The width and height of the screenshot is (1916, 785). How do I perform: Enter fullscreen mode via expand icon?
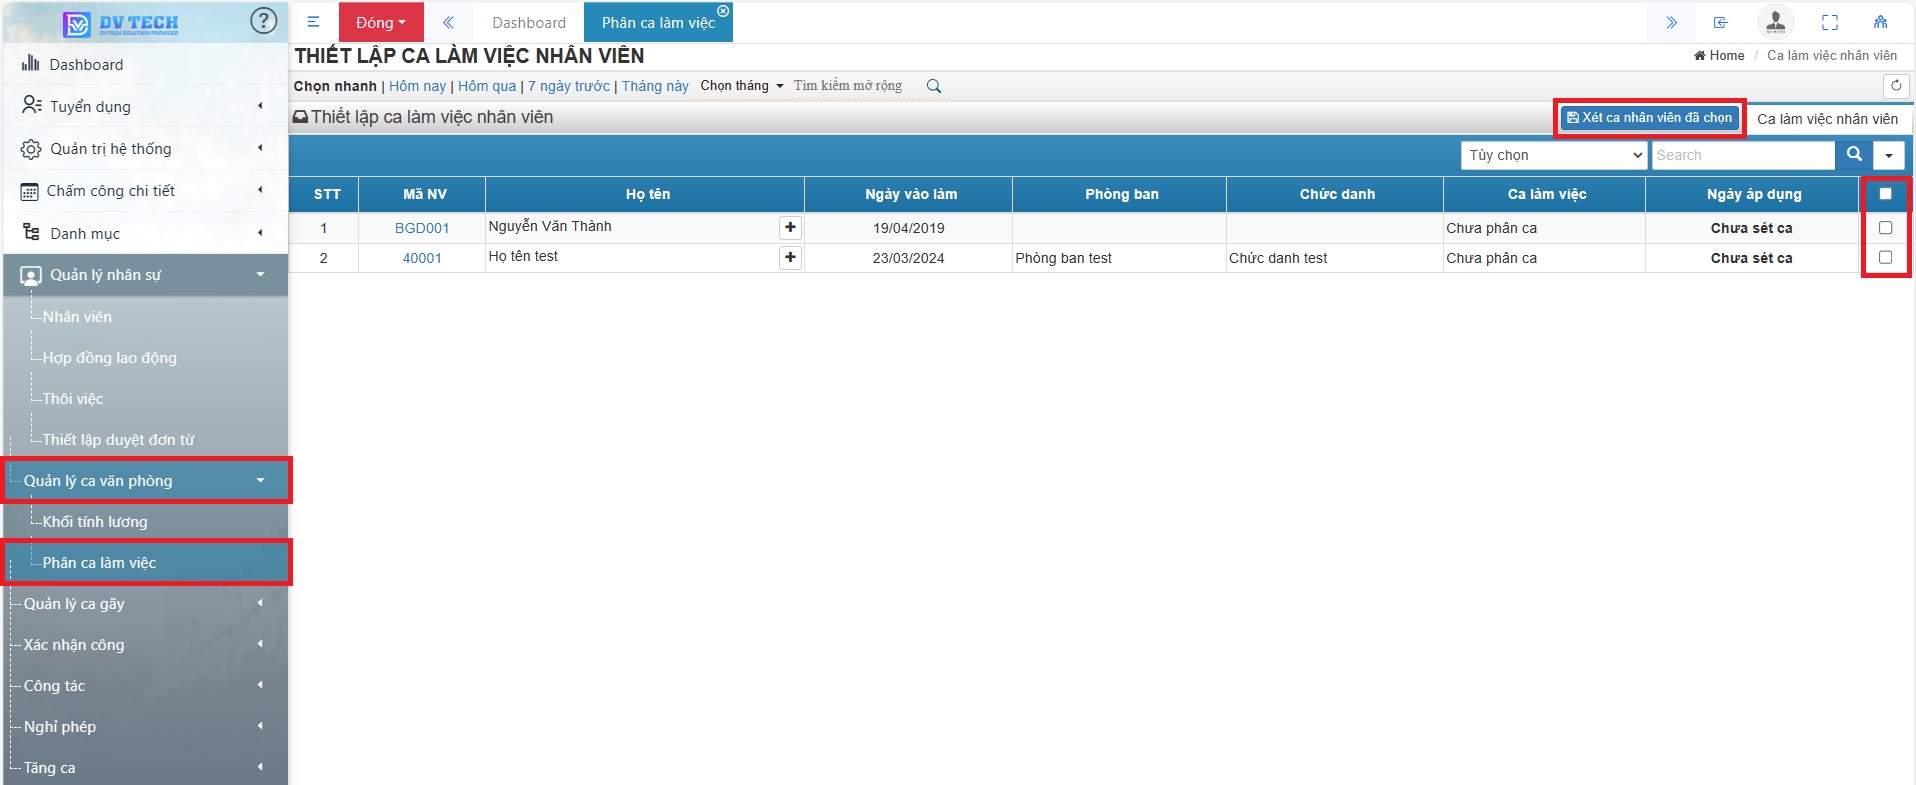pos(1829,22)
